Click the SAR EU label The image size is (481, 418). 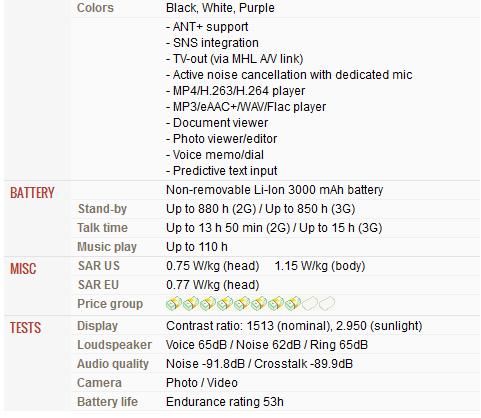pyautogui.click(x=98, y=285)
